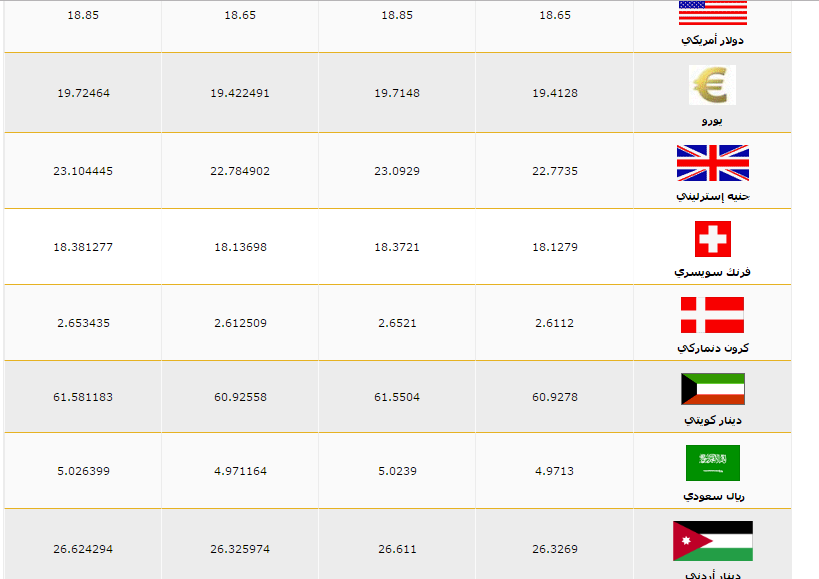This screenshot has height=579, width=819.
Task: Select the جنيه إسترليني label
Action: tap(712, 196)
